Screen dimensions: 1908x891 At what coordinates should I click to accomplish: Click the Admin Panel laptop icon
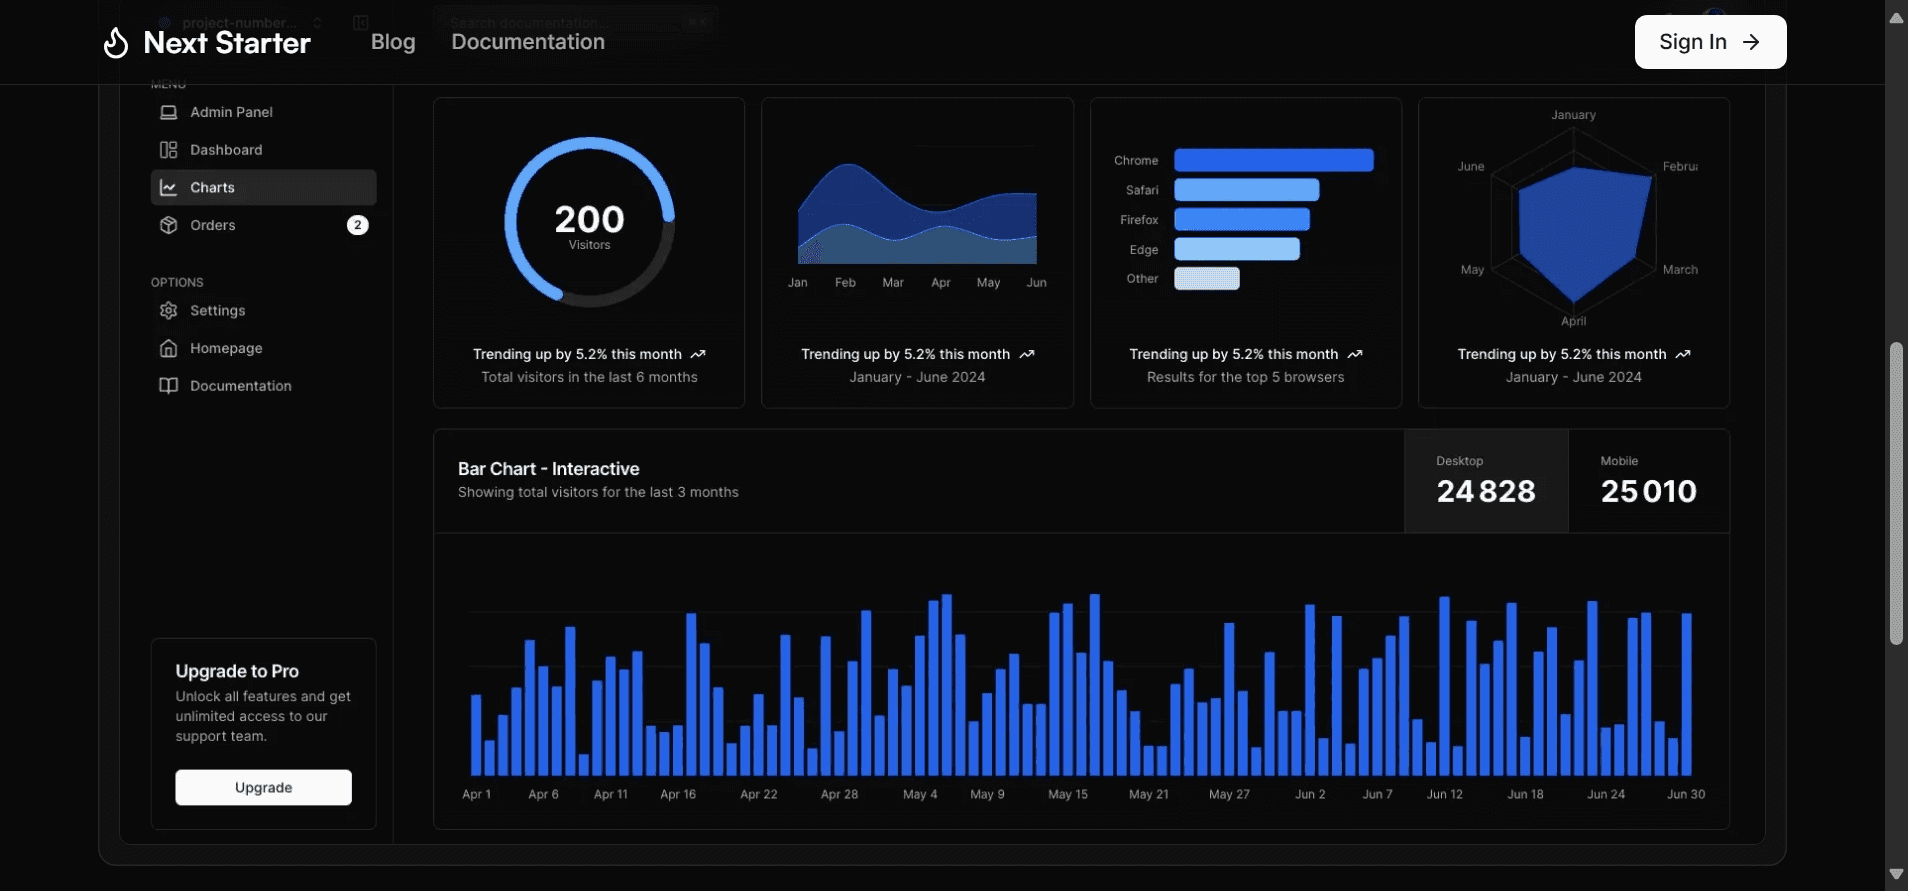point(169,112)
